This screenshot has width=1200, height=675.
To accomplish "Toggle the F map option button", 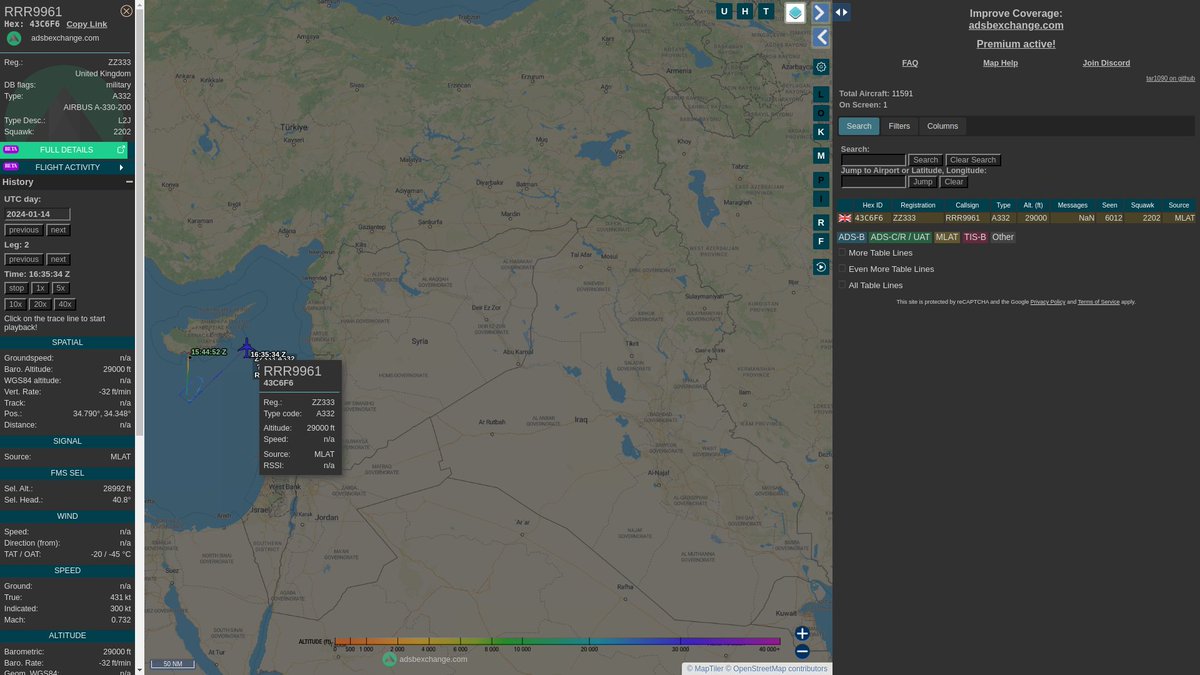I will point(821,241).
